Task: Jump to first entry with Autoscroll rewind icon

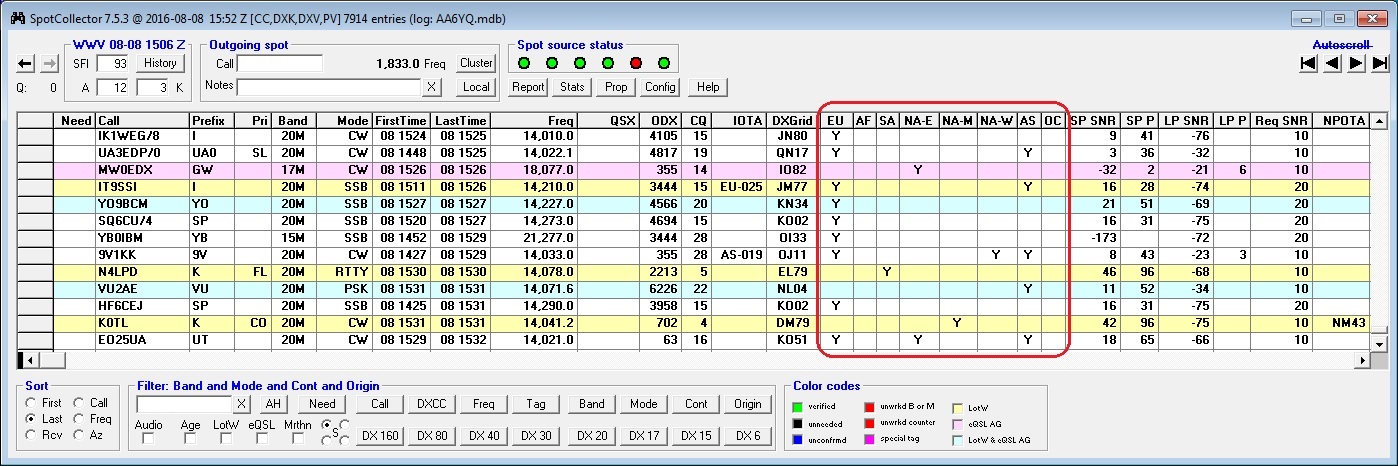Action: click(x=1308, y=63)
